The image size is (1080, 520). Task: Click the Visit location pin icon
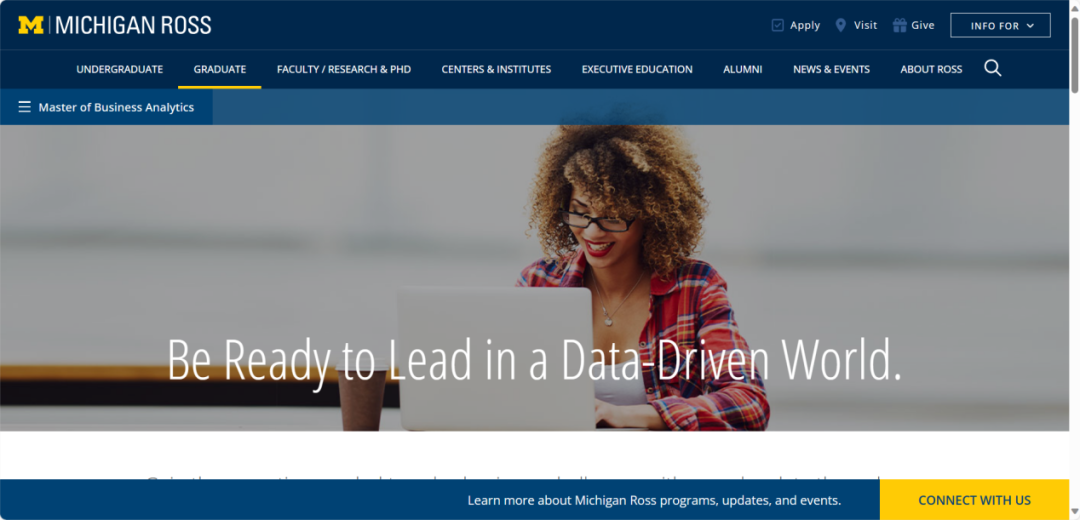pyautogui.click(x=840, y=25)
